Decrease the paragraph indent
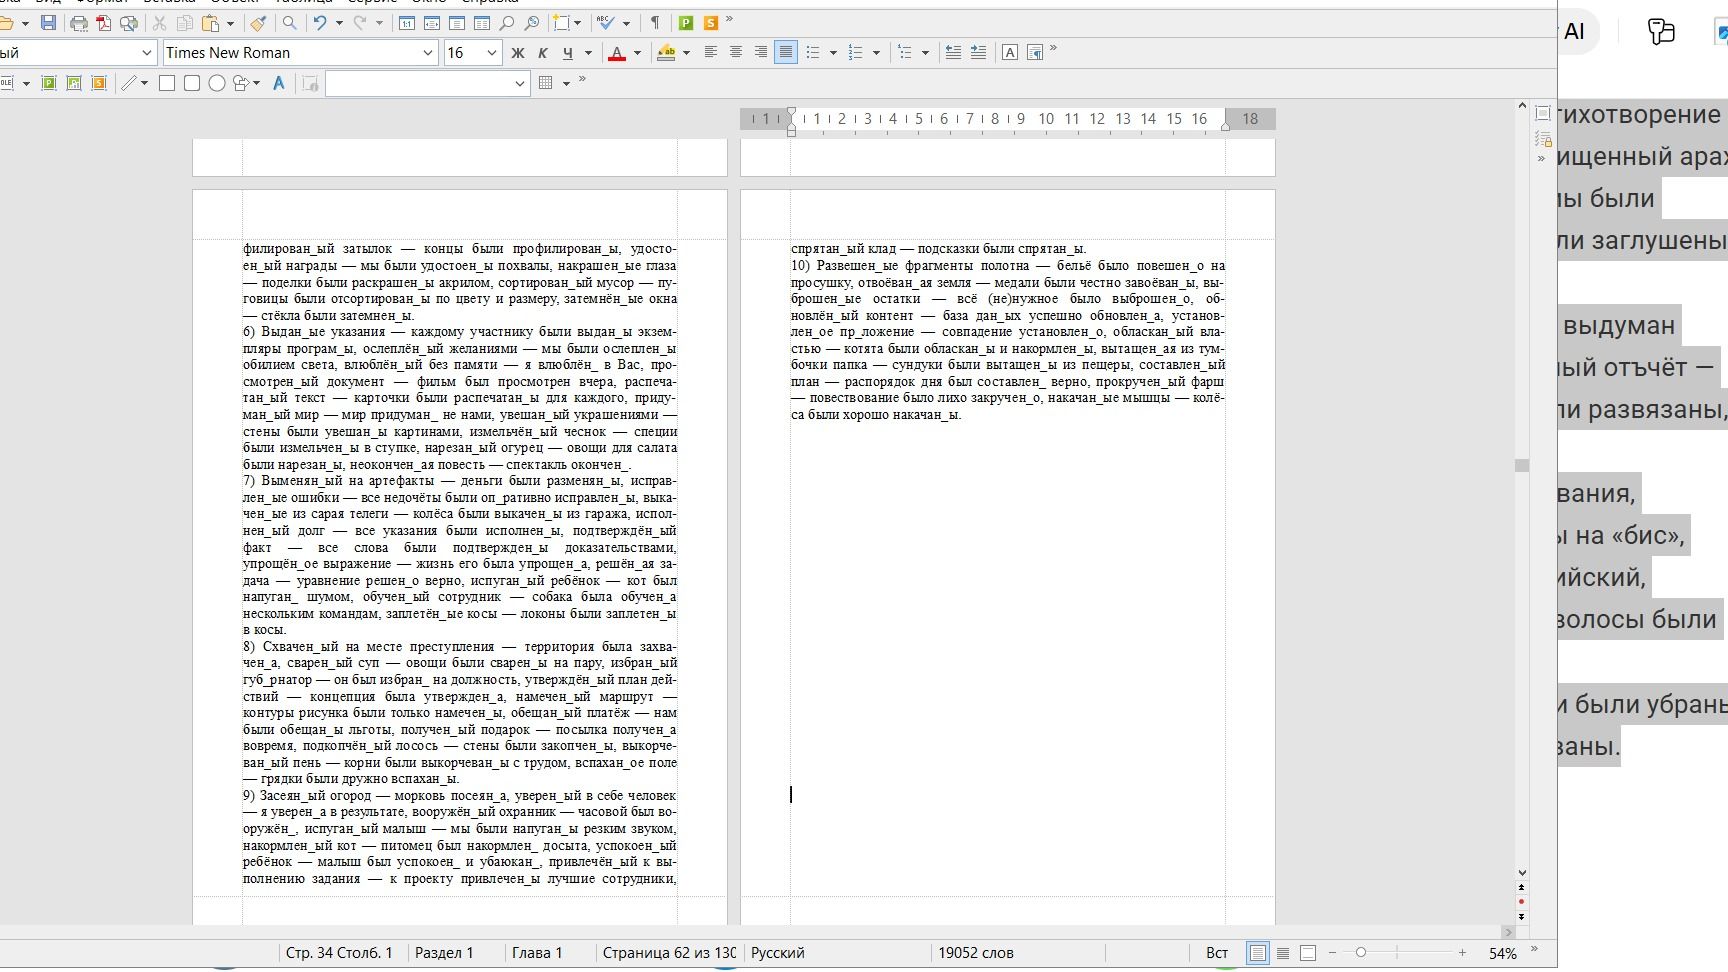The image size is (1728, 972). coord(953,53)
